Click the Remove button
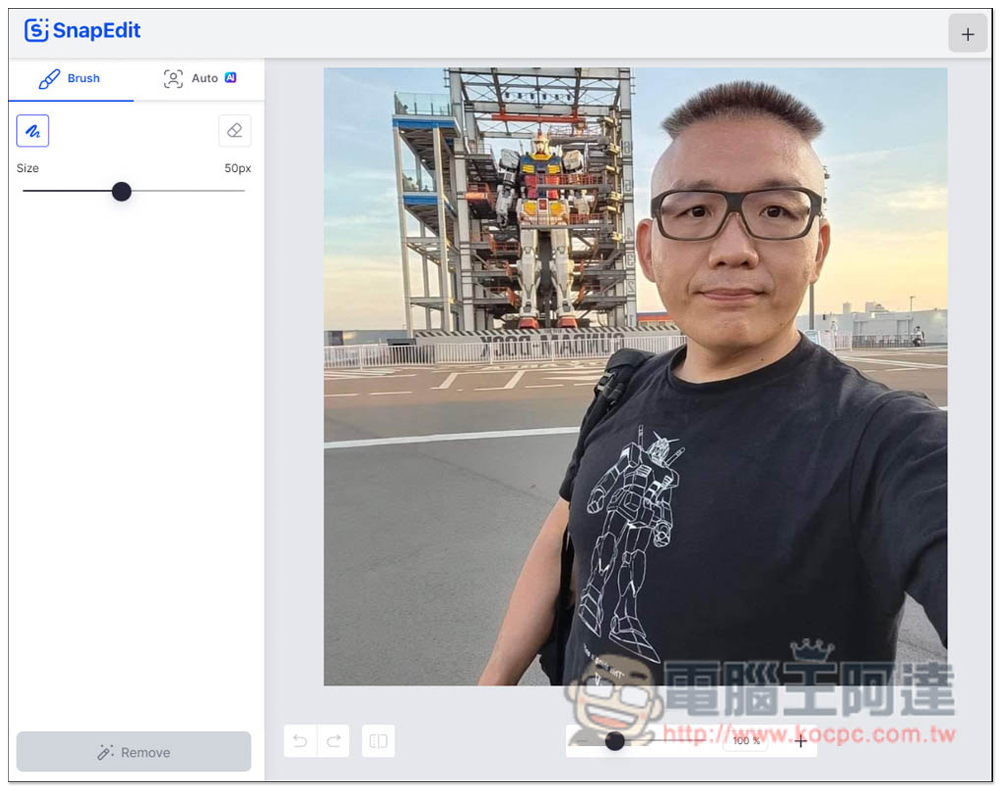This screenshot has height=791, width=1000. point(133,752)
